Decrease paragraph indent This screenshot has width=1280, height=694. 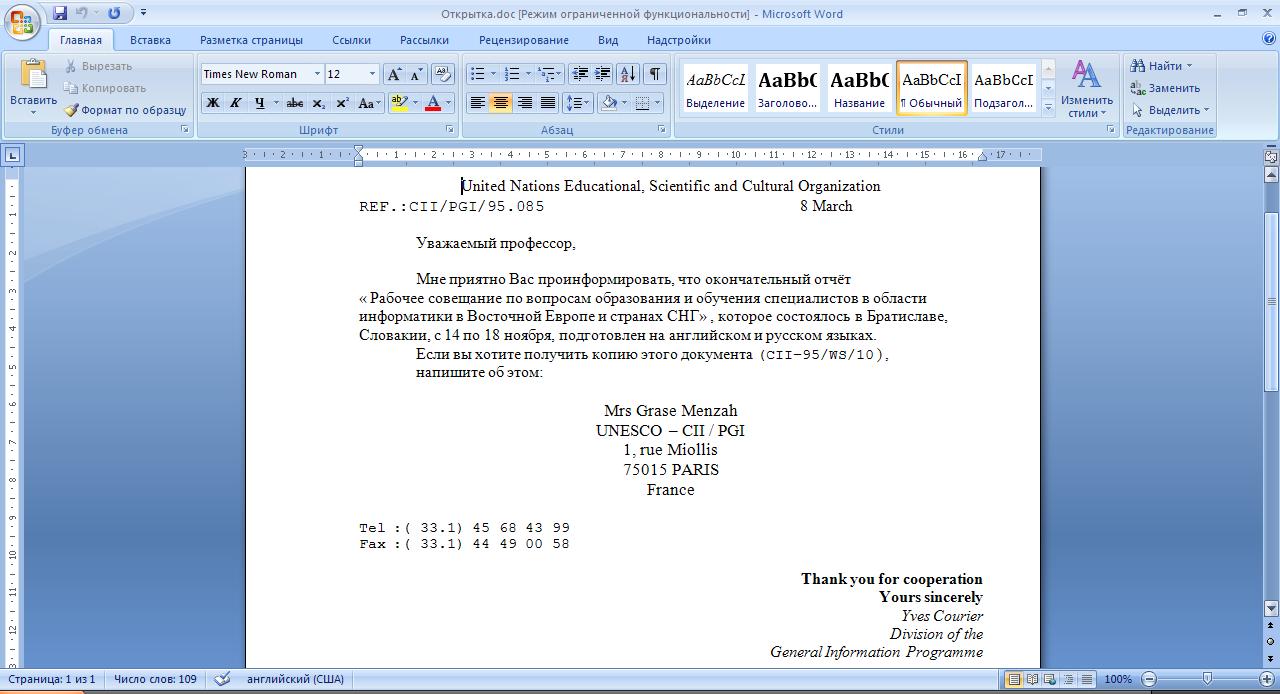580,74
